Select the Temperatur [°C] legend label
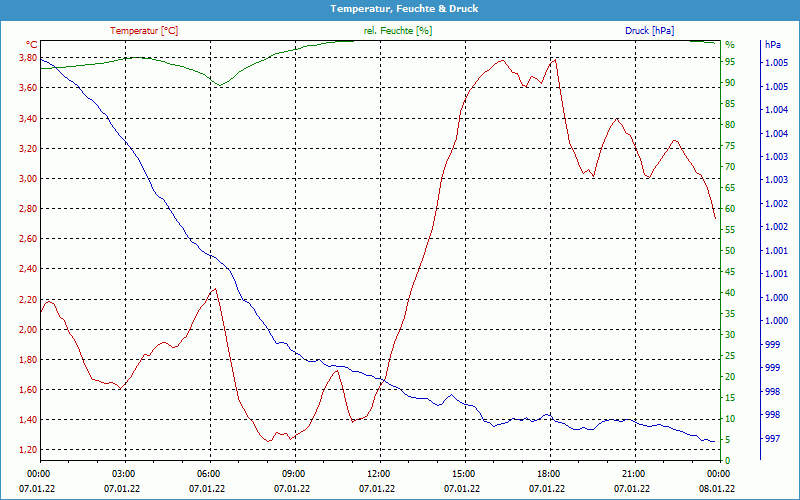 [144, 31]
